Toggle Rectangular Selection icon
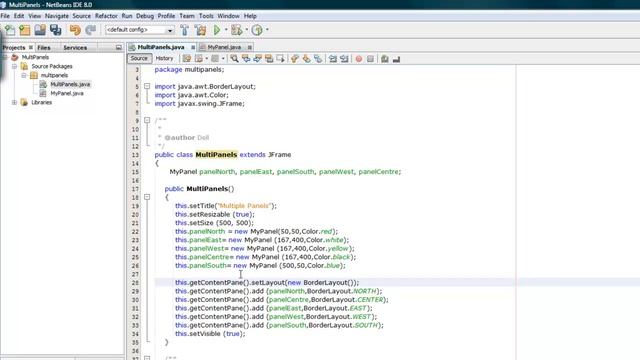This screenshot has width=640, height=360. tap(280, 59)
